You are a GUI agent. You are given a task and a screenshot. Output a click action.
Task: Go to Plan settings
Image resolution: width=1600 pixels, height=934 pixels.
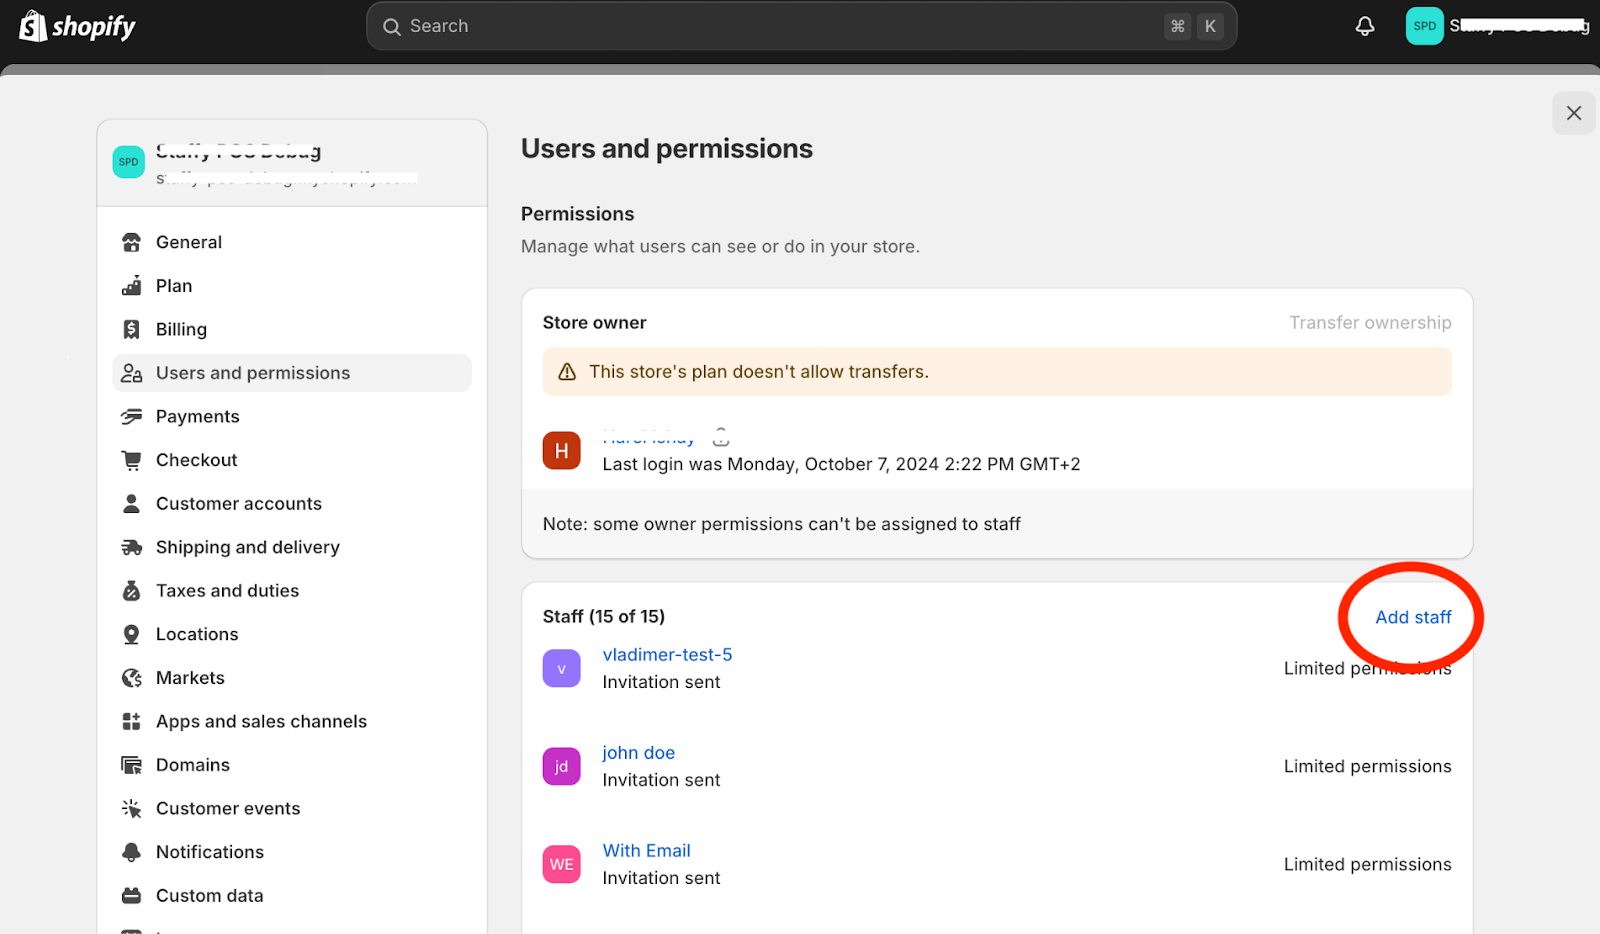tap(292, 286)
